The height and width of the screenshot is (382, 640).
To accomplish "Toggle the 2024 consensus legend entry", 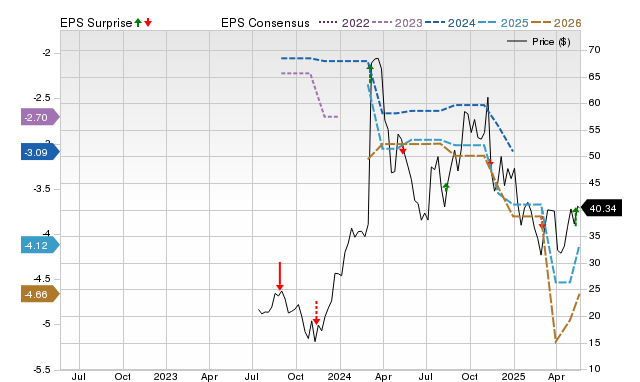I will [450, 23].
